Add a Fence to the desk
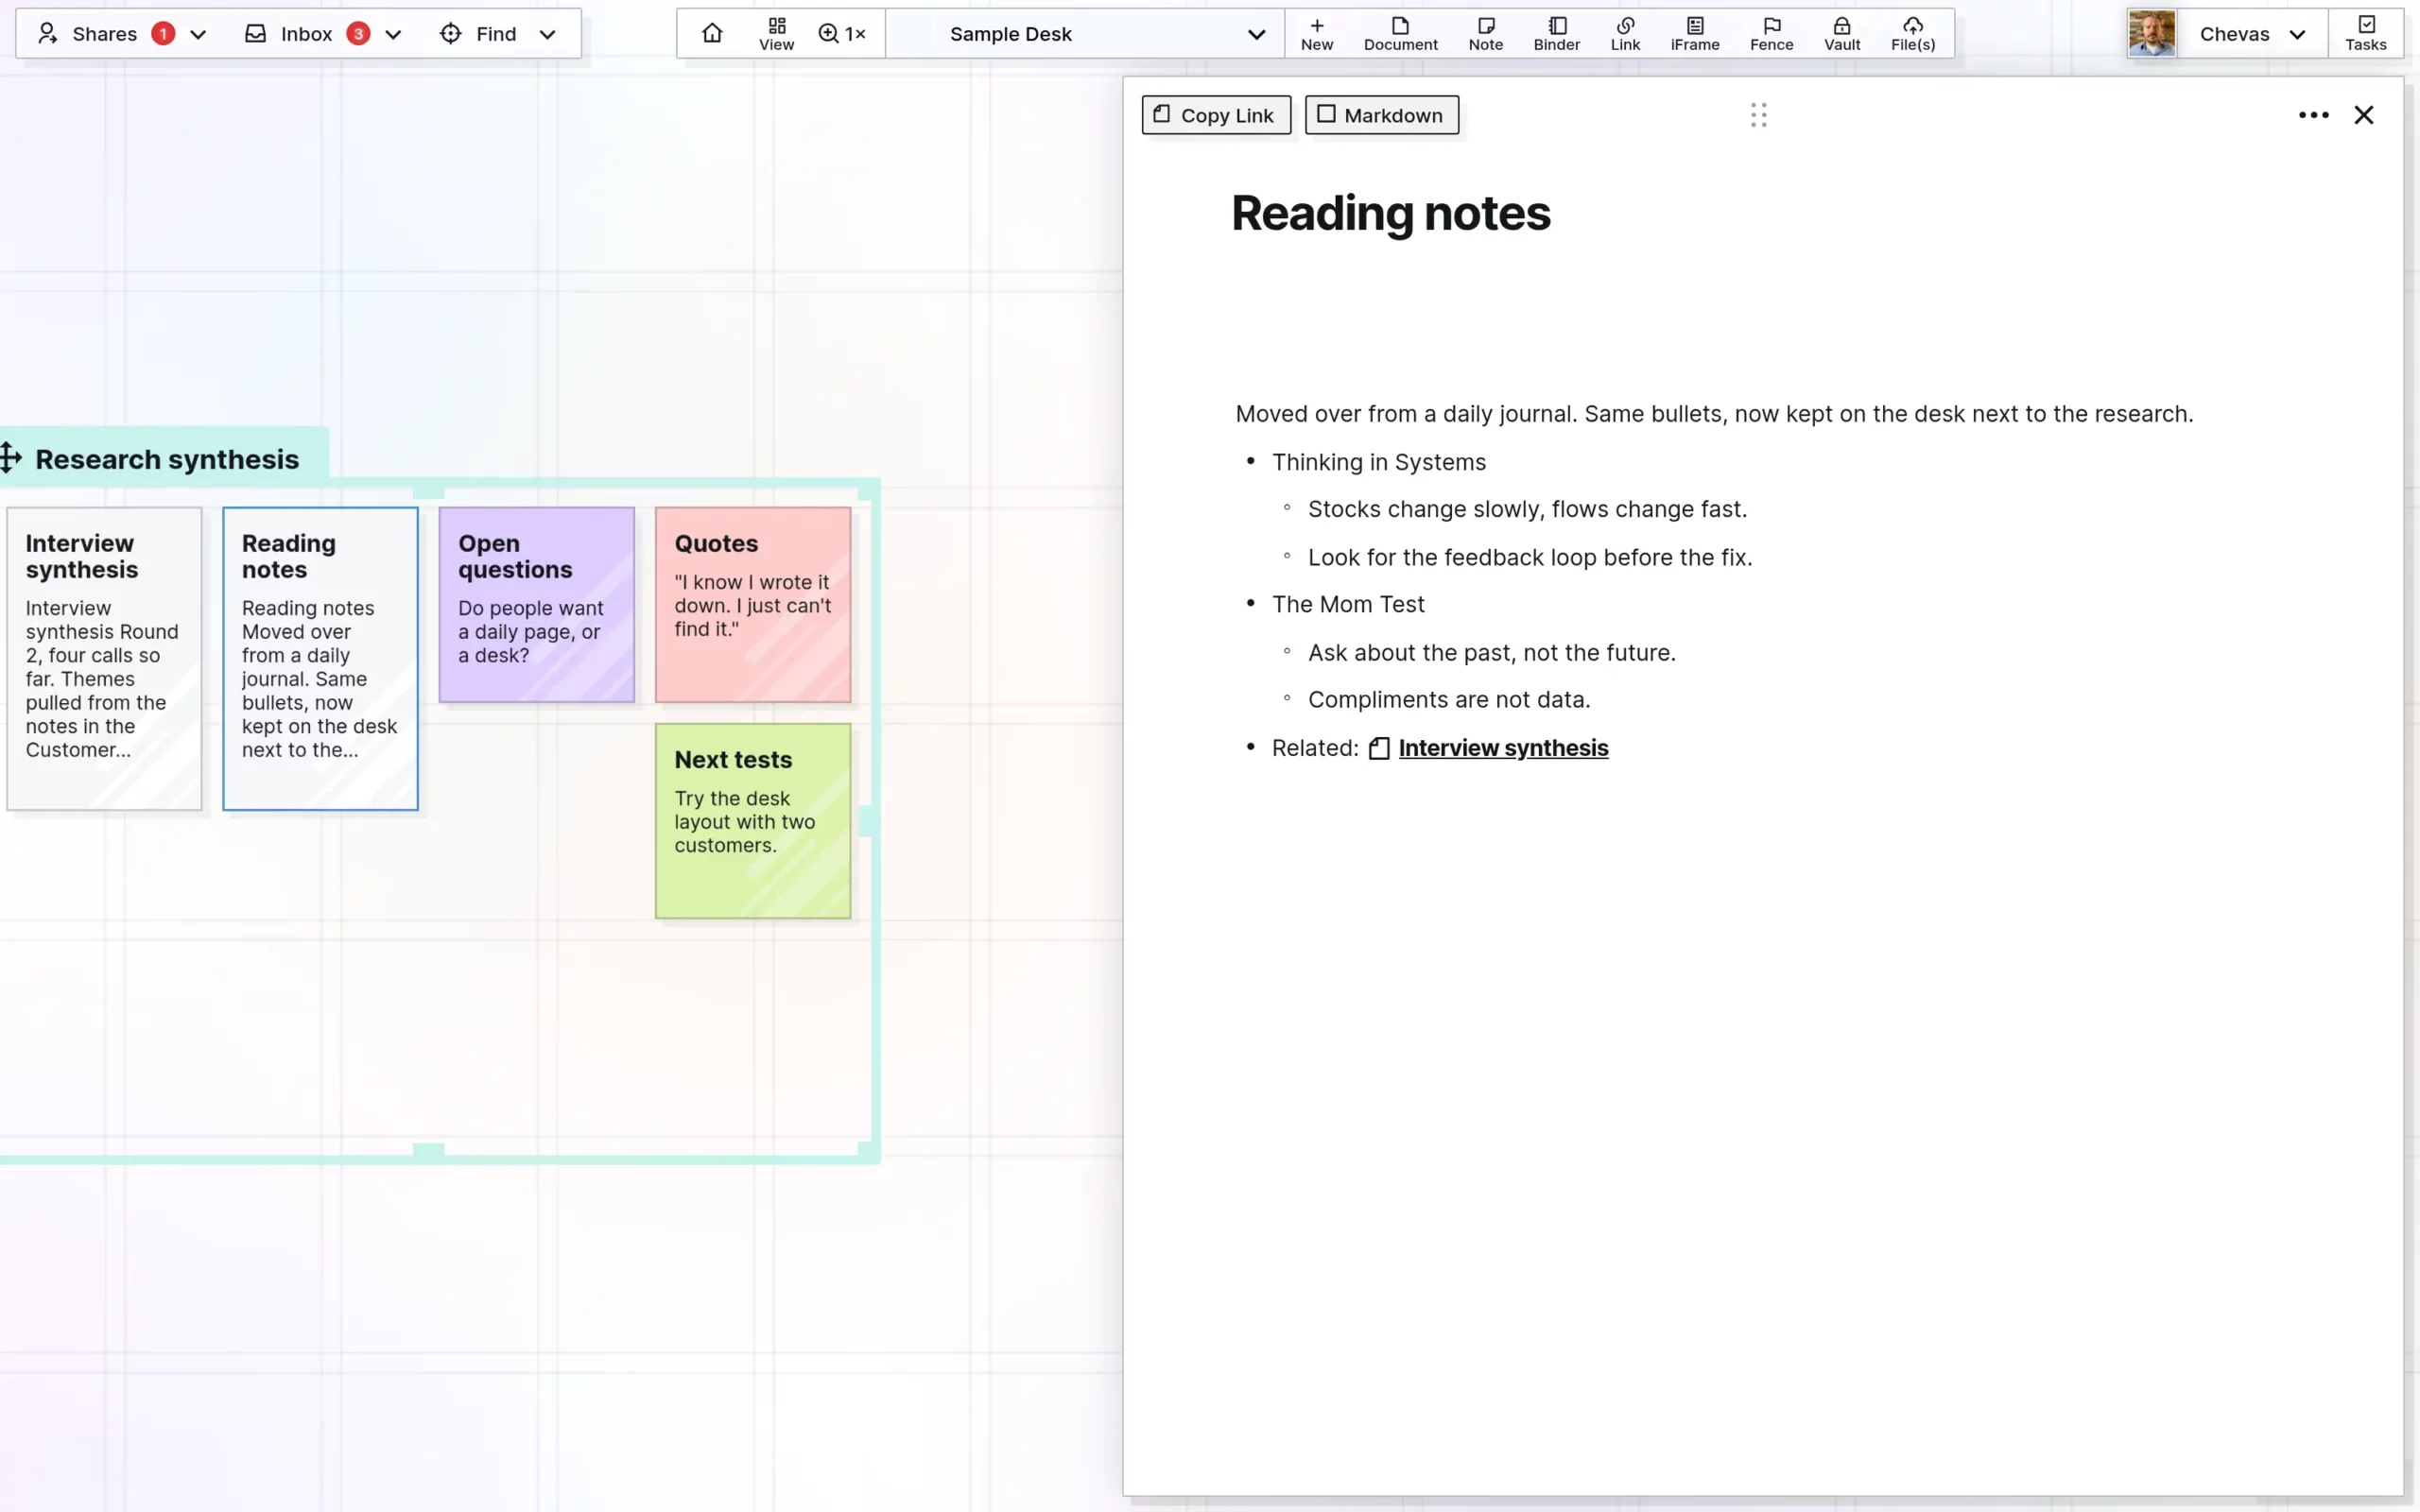Screen dimensions: 2420x1512 coord(1771,33)
